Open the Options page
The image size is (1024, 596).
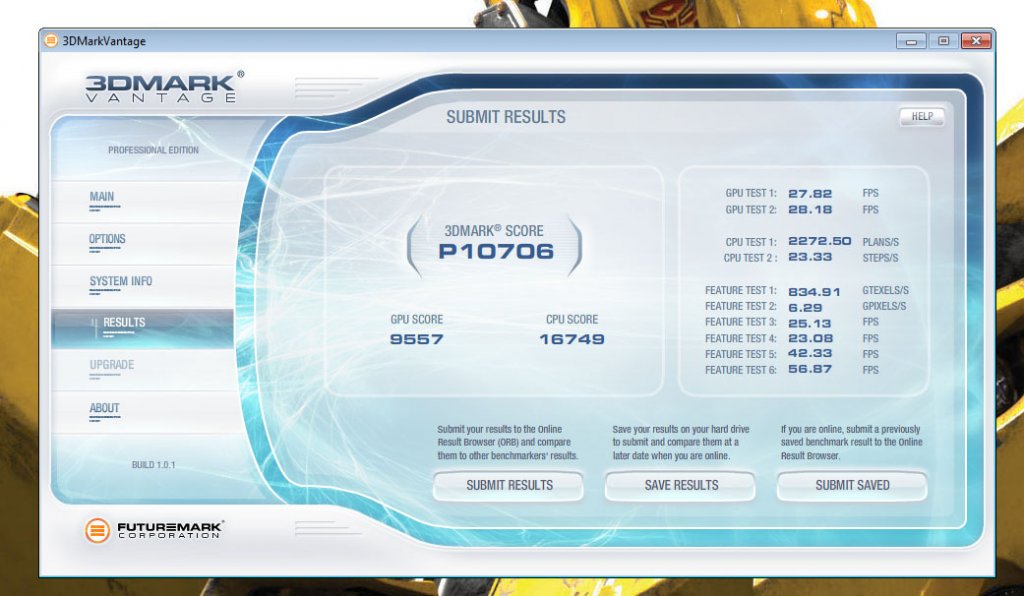pyautogui.click(x=142, y=243)
